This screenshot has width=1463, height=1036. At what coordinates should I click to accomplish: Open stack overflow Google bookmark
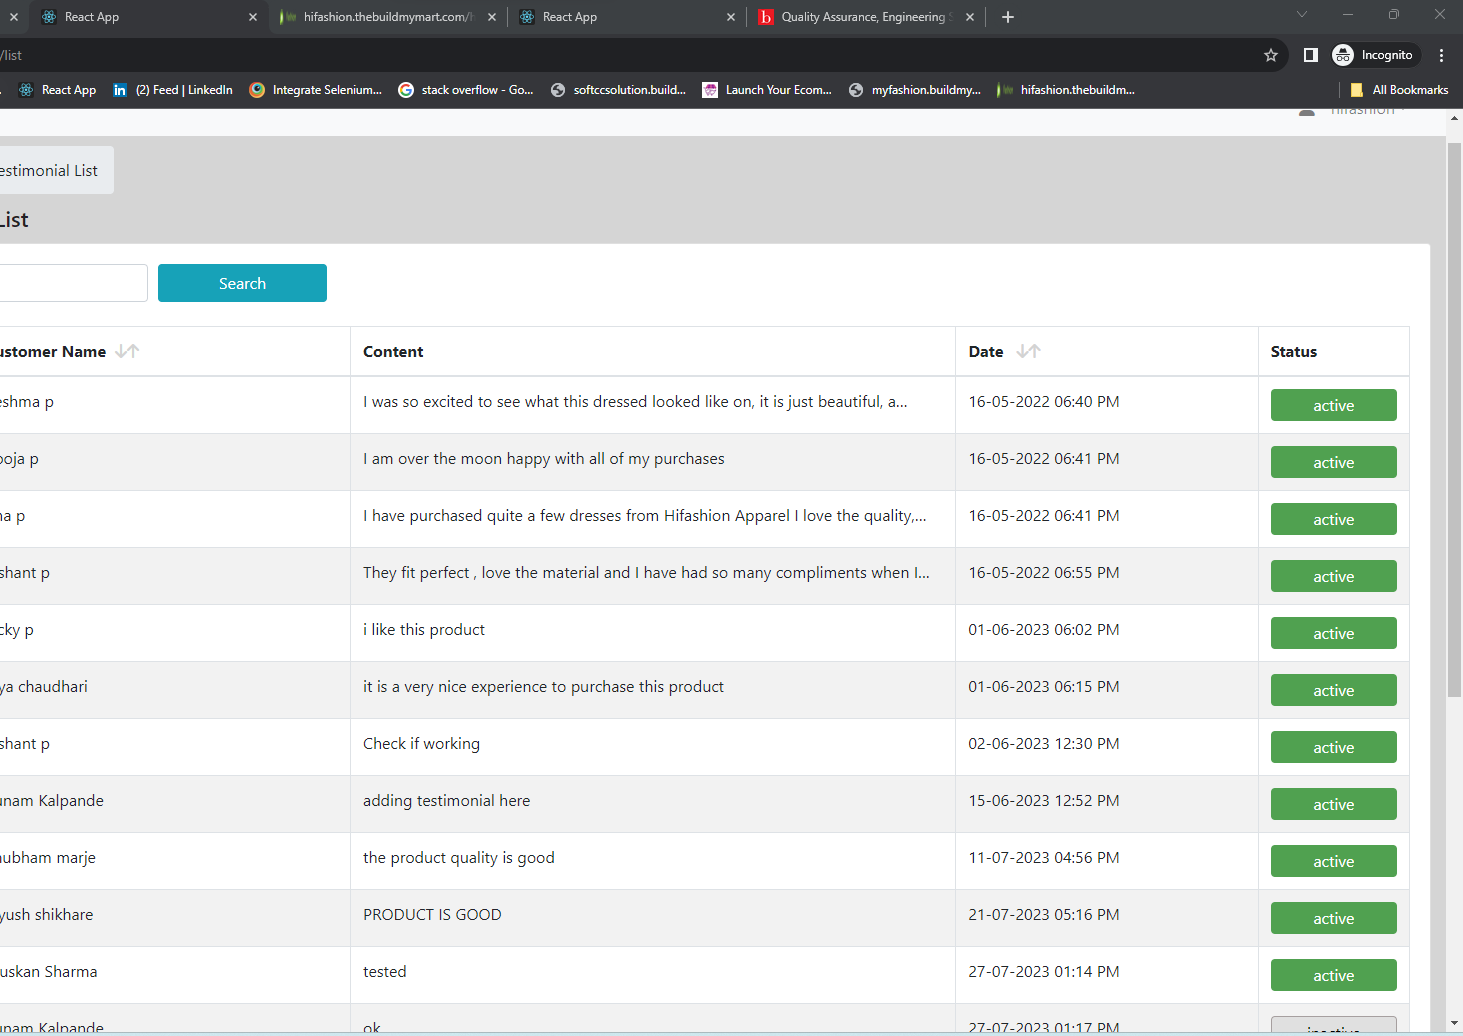[x=466, y=90]
